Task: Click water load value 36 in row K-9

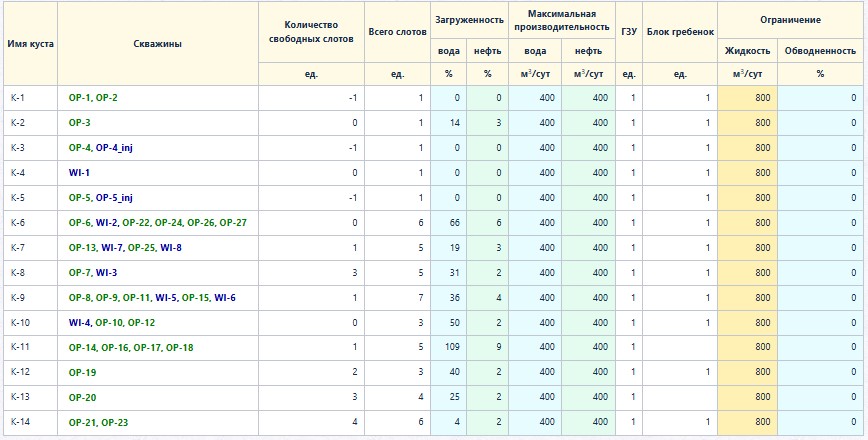Action: click(455, 298)
